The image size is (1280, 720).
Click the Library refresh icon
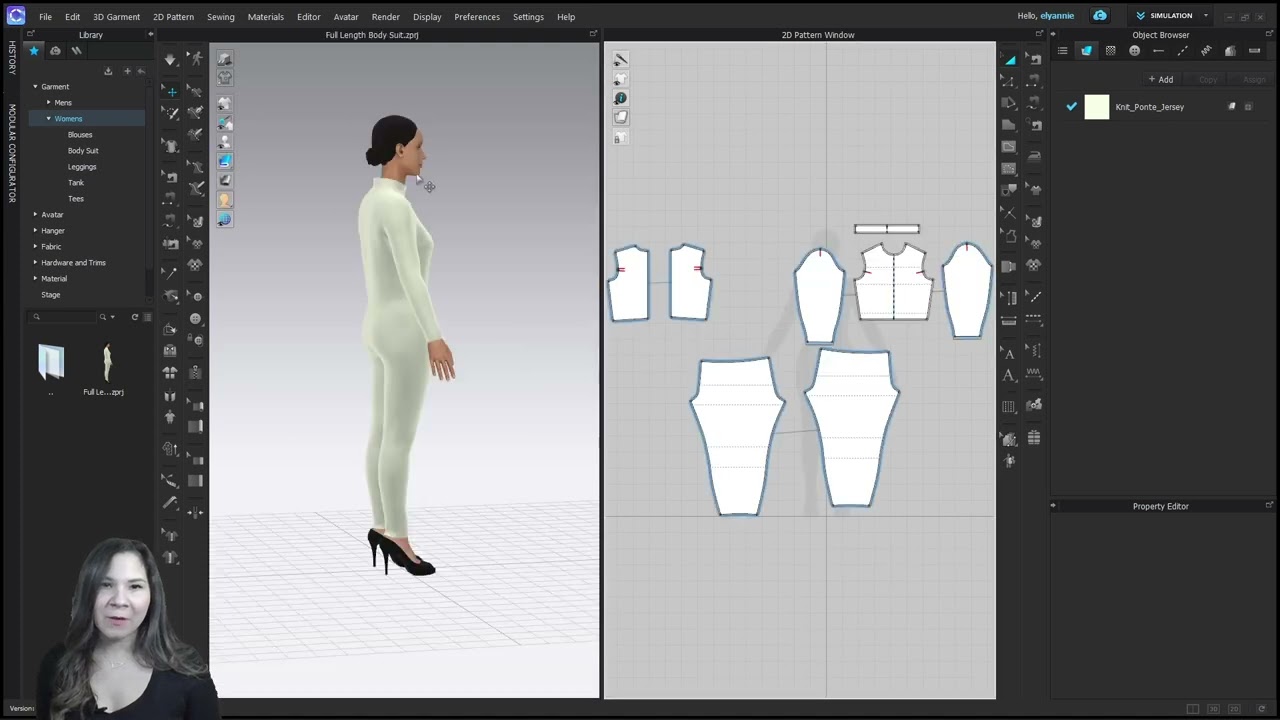pyautogui.click(x=135, y=317)
